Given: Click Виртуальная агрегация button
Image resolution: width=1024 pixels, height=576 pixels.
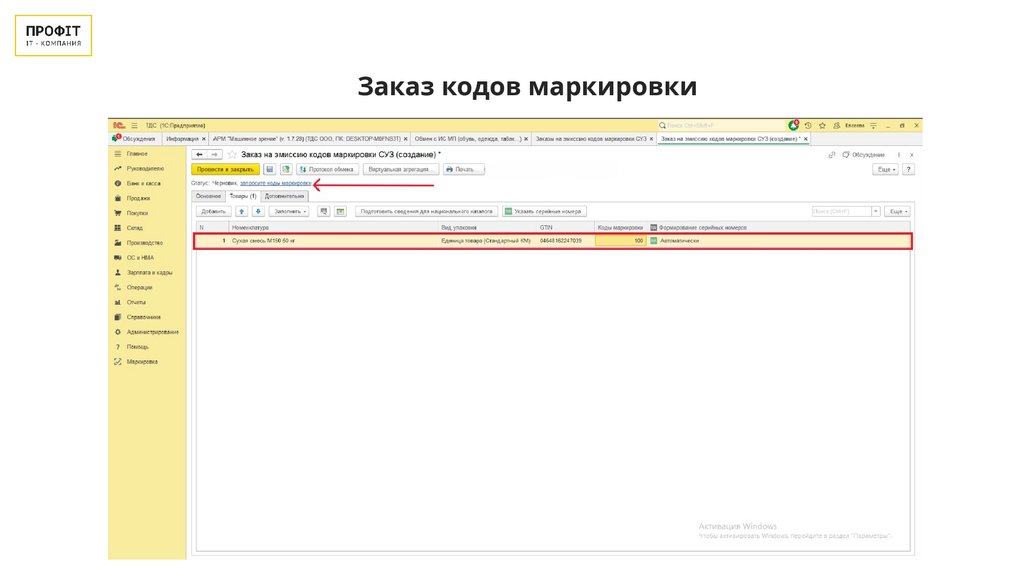Looking at the screenshot, I should pos(400,169).
